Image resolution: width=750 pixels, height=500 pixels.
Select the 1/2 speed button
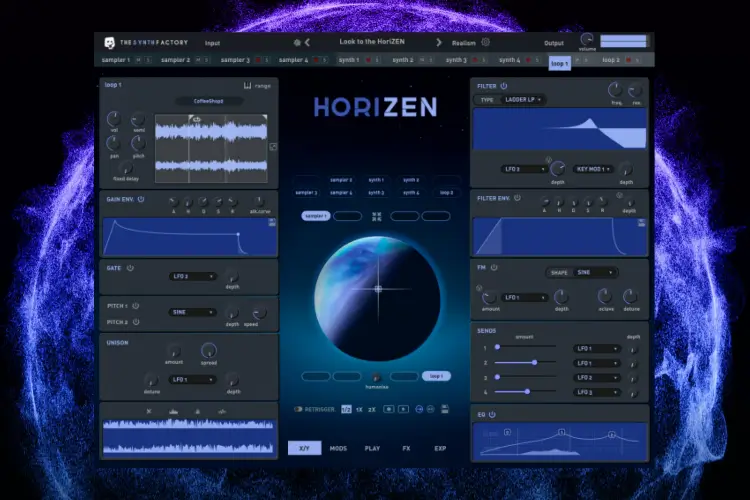point(346,409)
